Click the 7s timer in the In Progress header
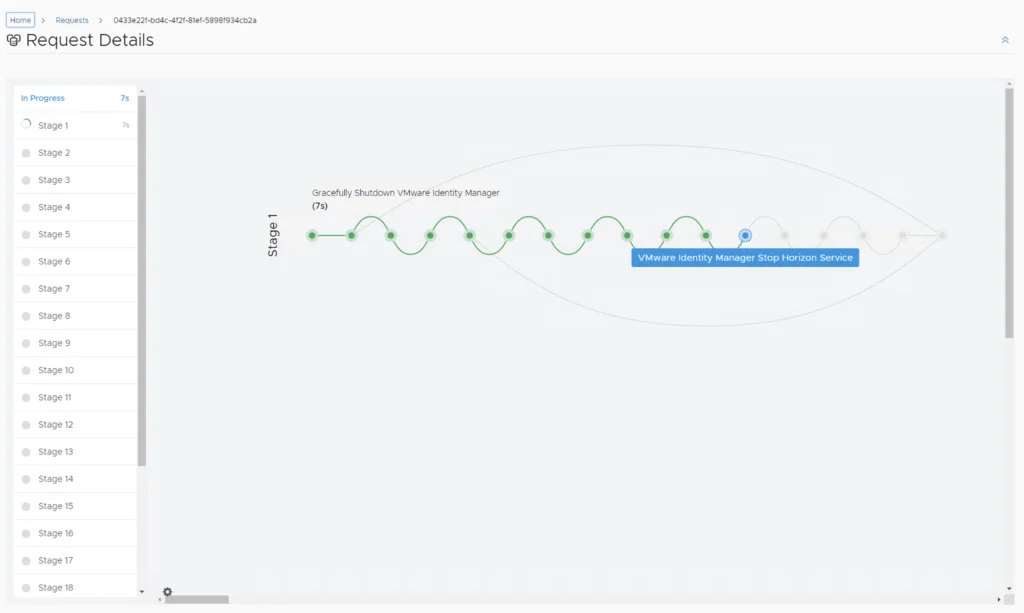 click(x=125, y=98)
